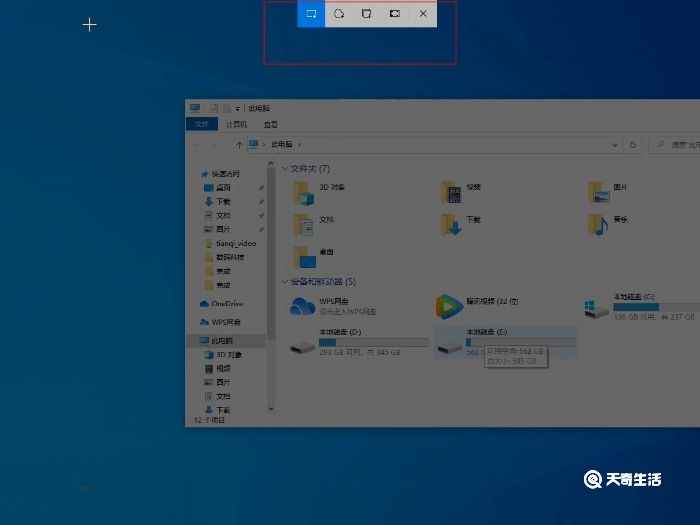Screen dimensions: 700x525
Task: Collapse the 设备和驱动器 group
Action: pos(285,282)
